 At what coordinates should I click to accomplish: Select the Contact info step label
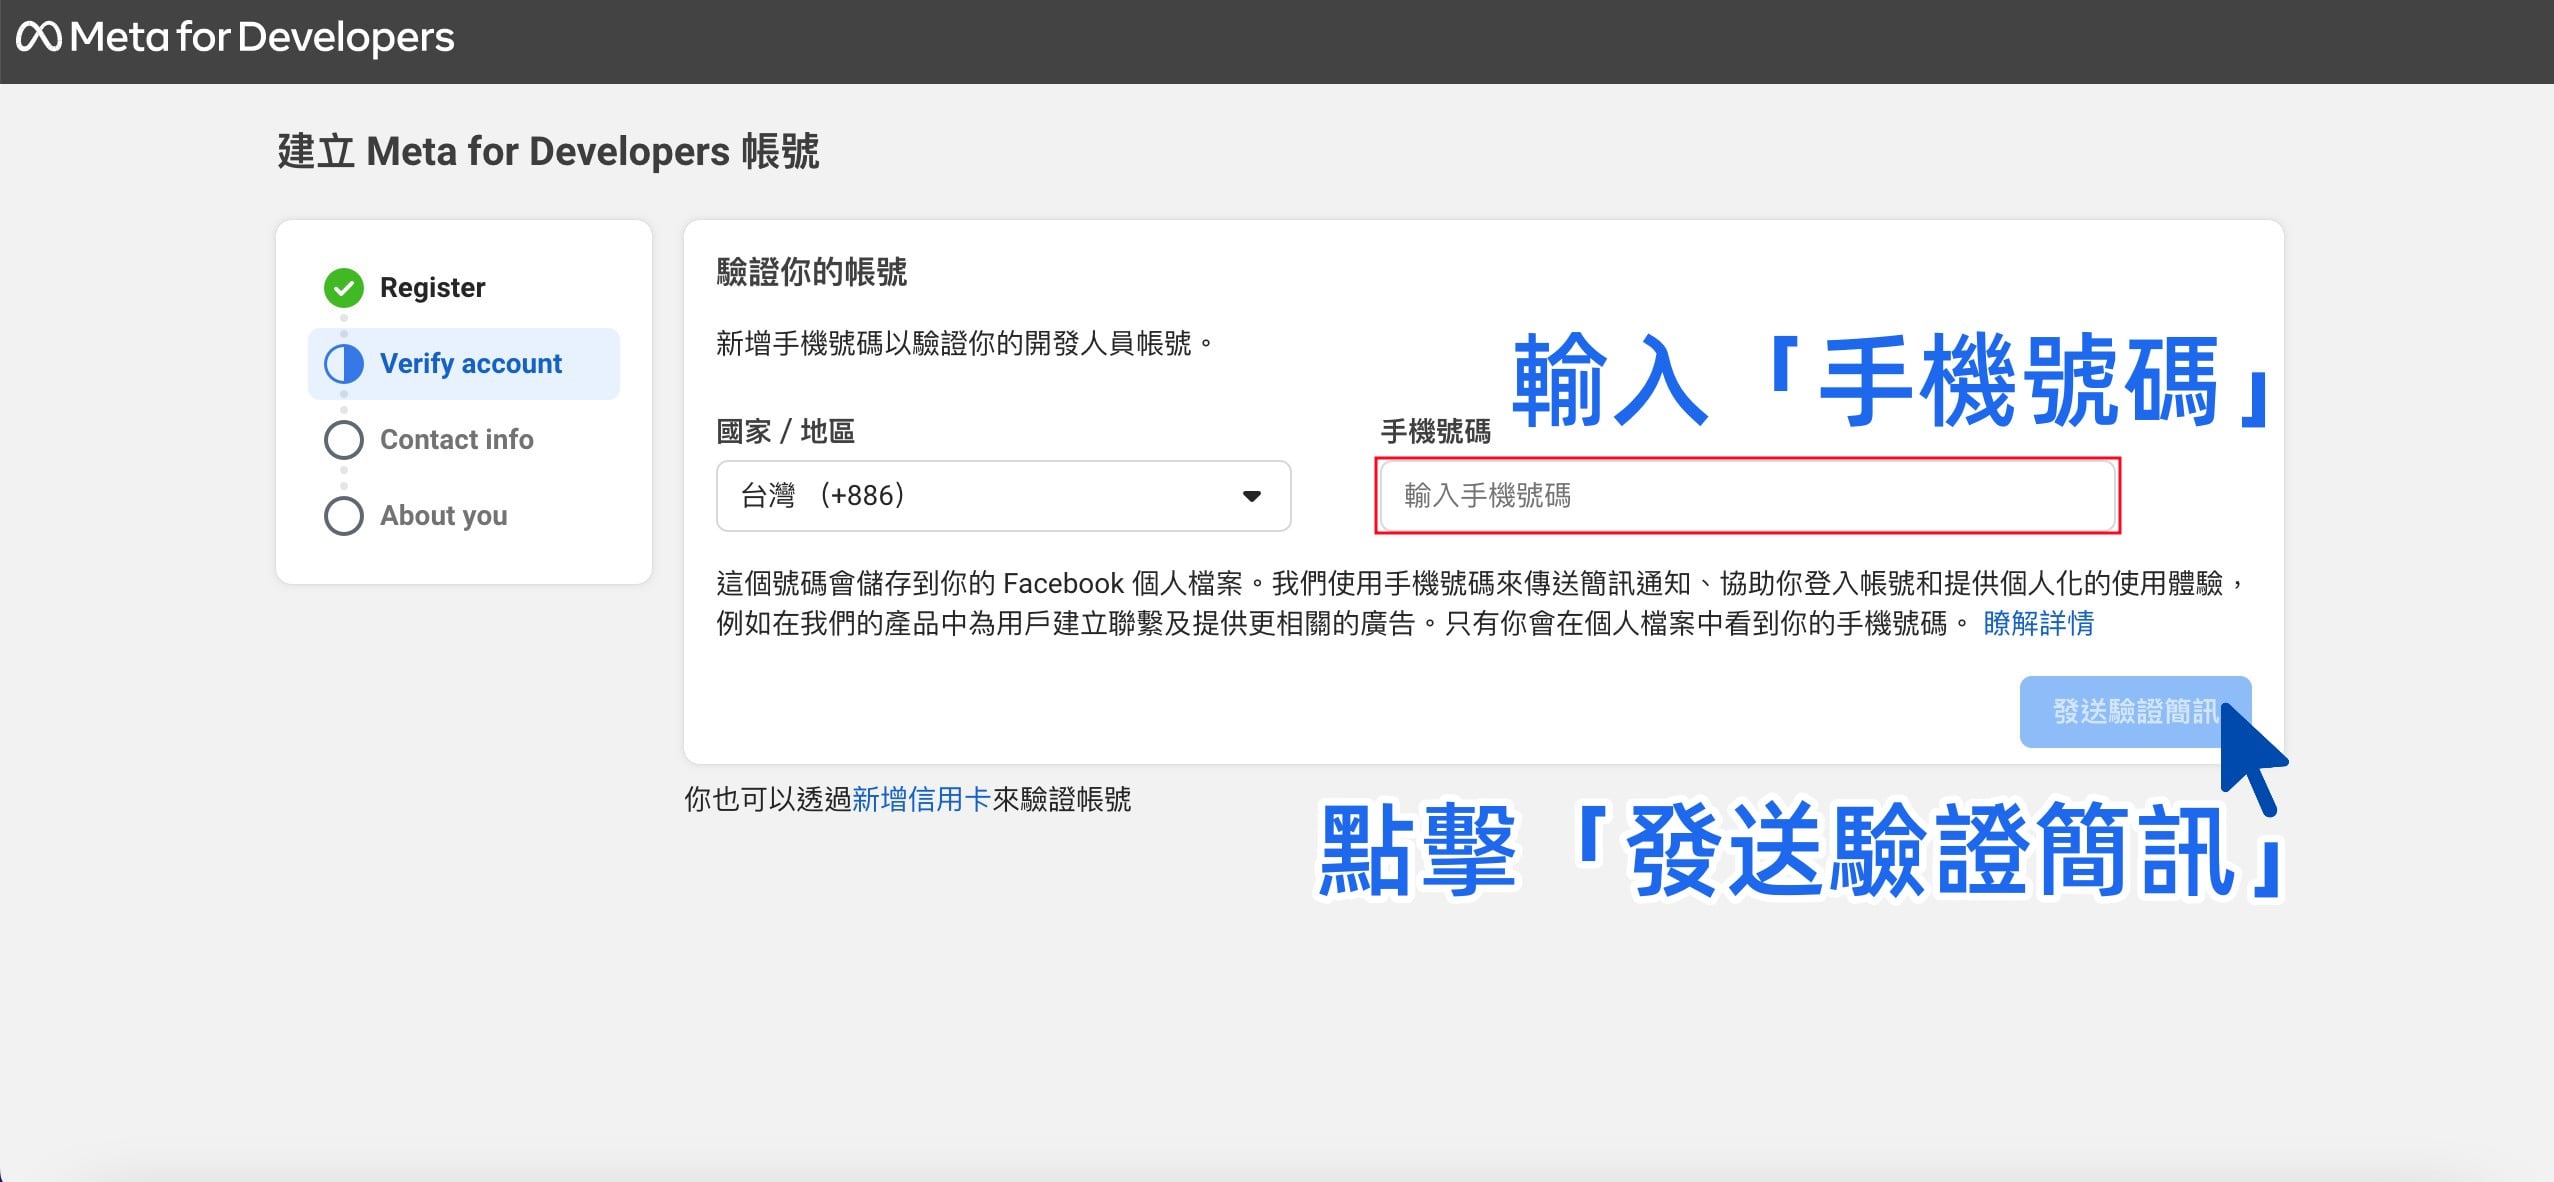pyautogui.click(x=456, y=440)
